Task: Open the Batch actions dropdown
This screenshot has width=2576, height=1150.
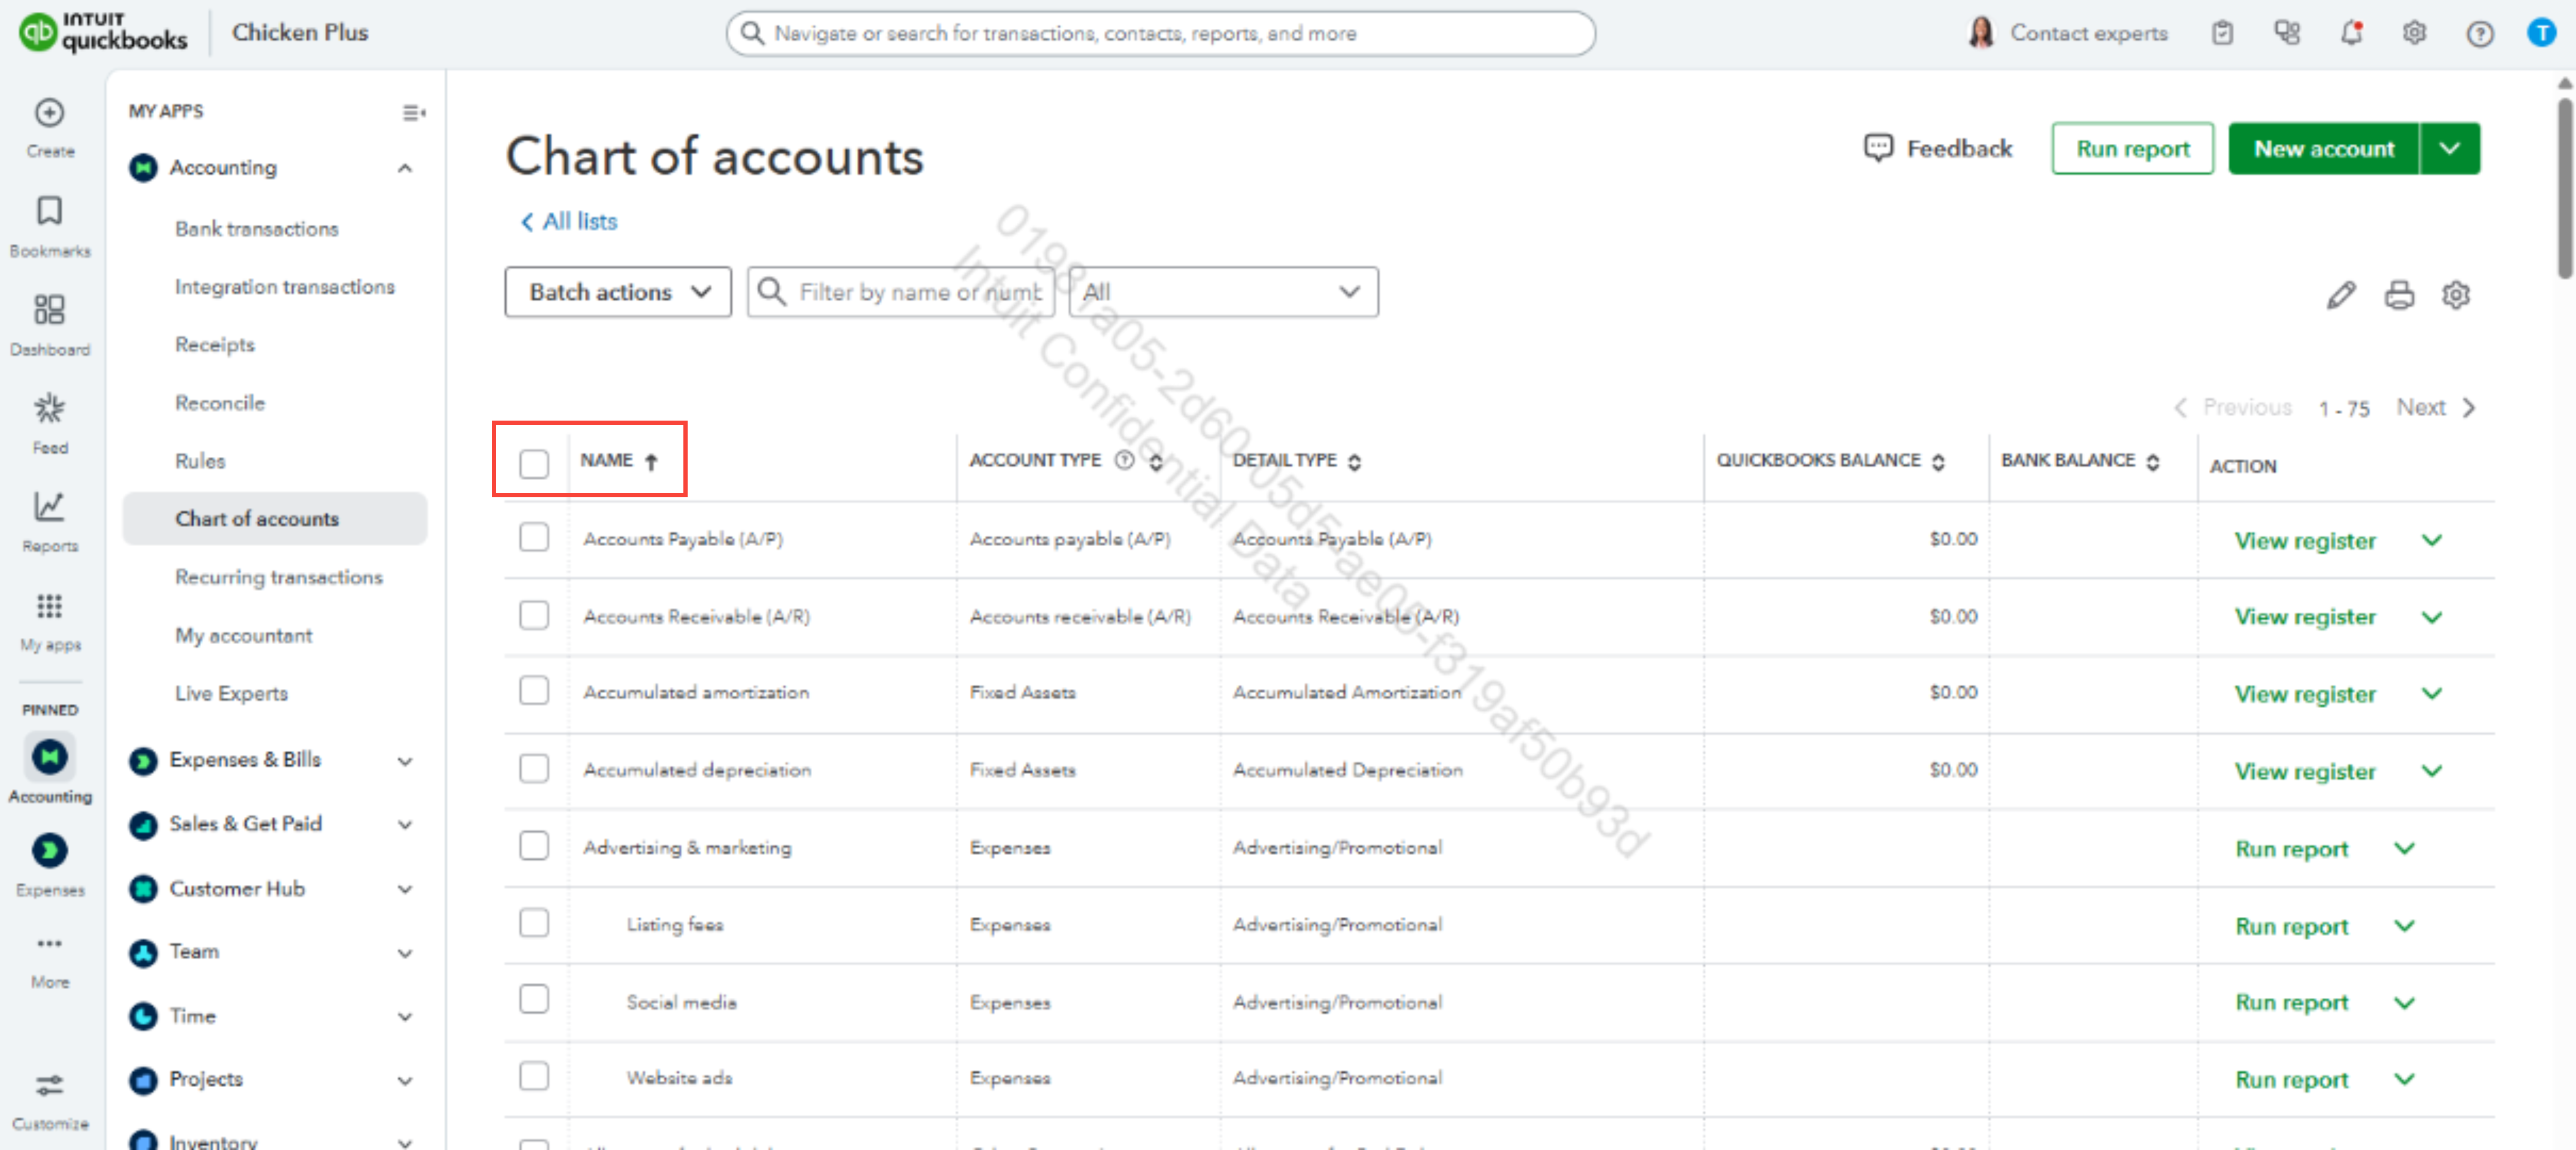Action: pos(617,292)
